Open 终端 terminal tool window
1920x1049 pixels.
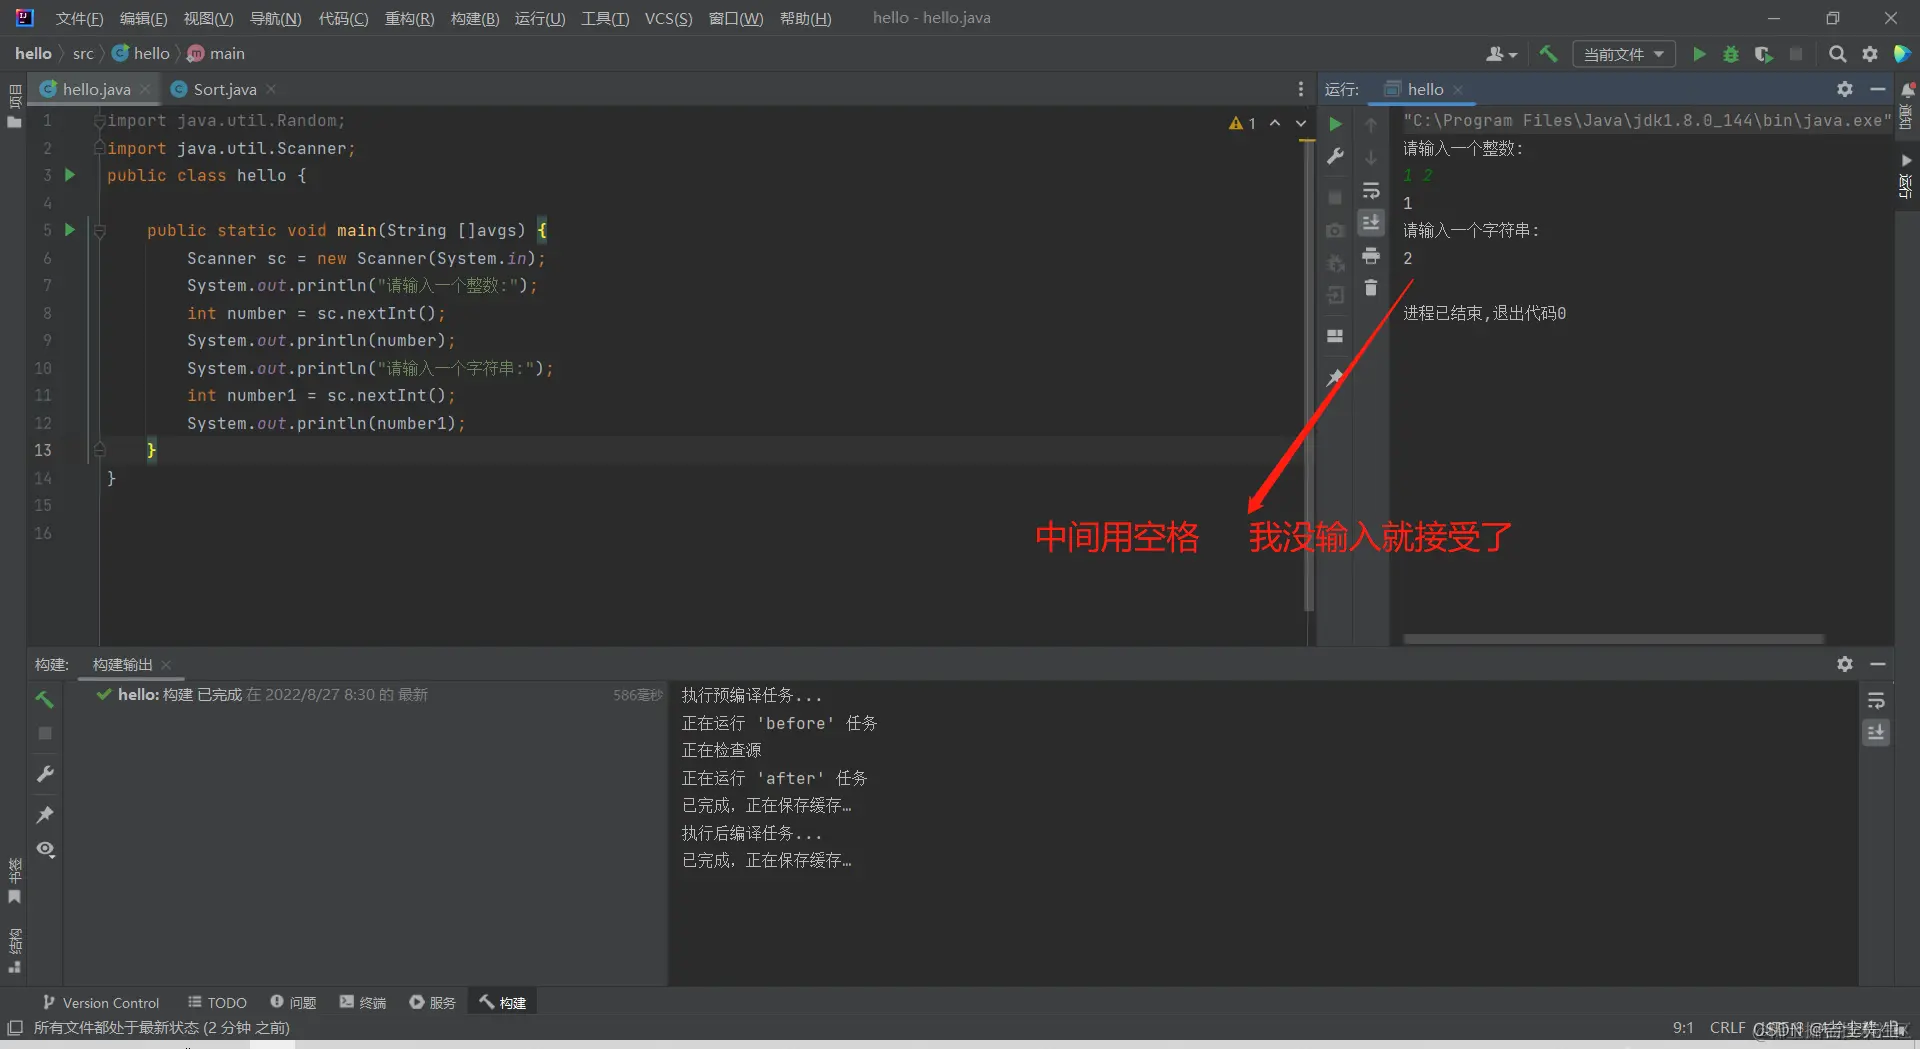pos(362,1002)
